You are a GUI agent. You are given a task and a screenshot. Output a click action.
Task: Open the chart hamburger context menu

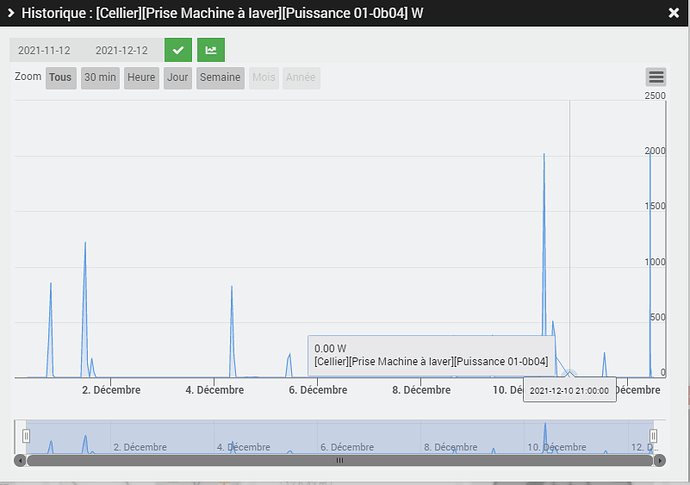tap(656, 77)
